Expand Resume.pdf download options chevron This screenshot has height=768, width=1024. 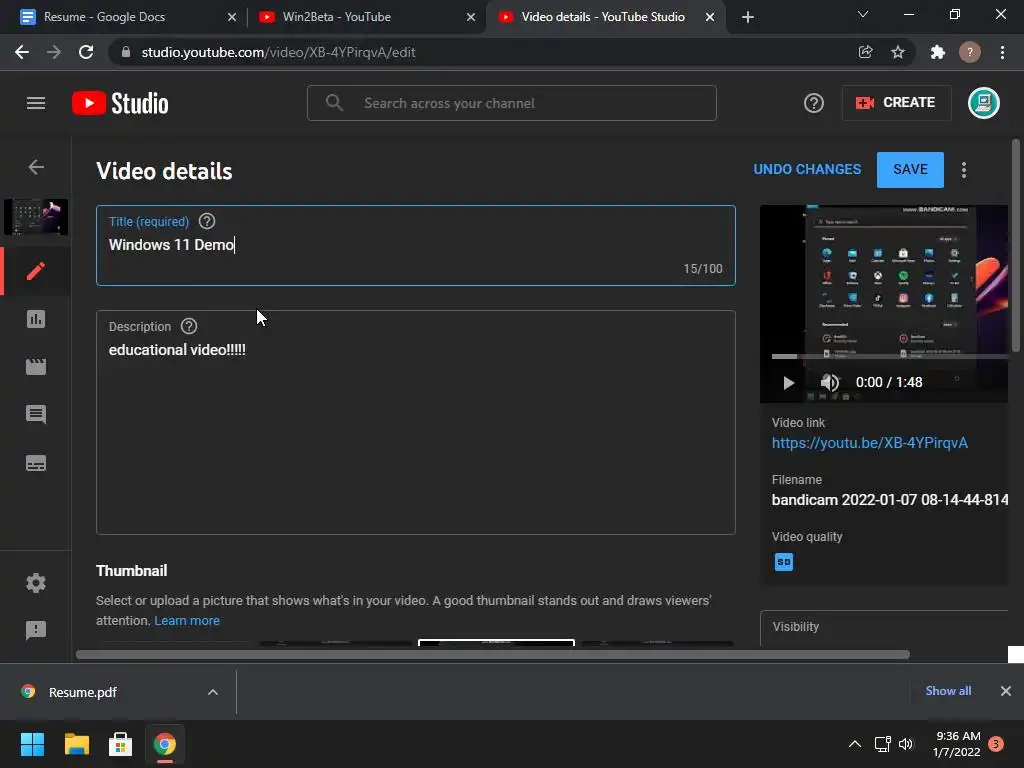point(213,692)
